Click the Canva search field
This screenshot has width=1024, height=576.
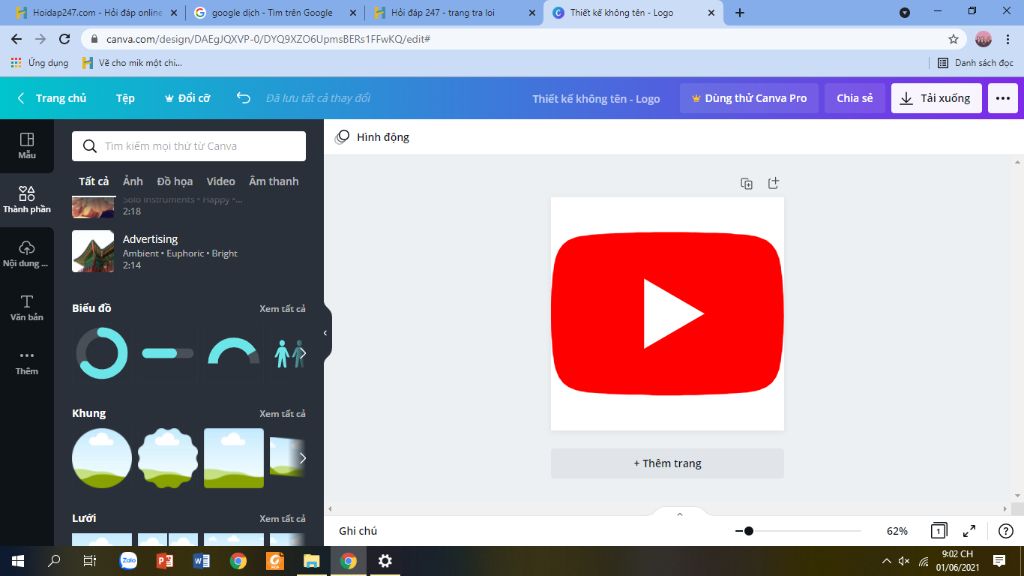[189, 146]
